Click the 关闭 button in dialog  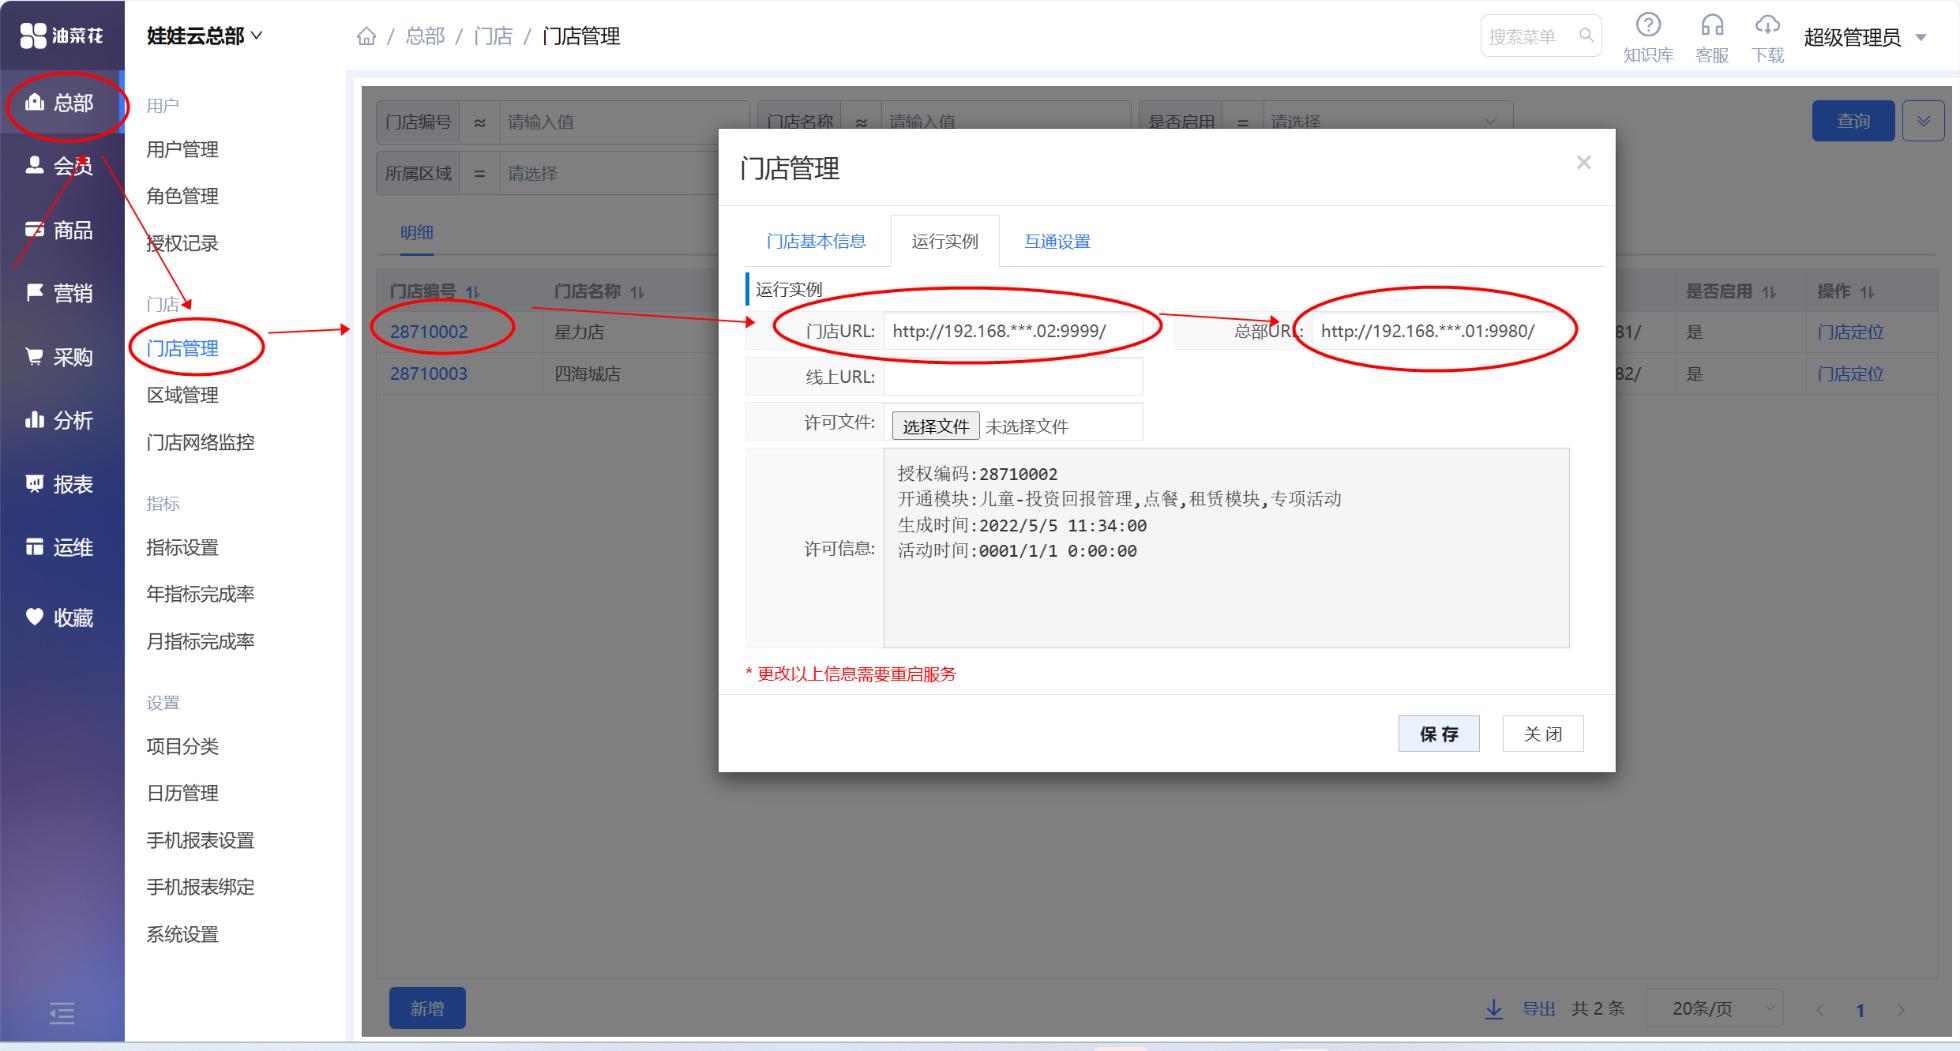(x=1543, y=734)
